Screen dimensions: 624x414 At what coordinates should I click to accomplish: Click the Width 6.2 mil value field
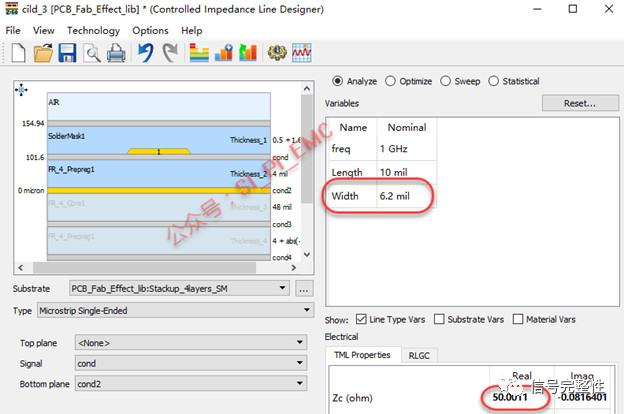[407, 196]
